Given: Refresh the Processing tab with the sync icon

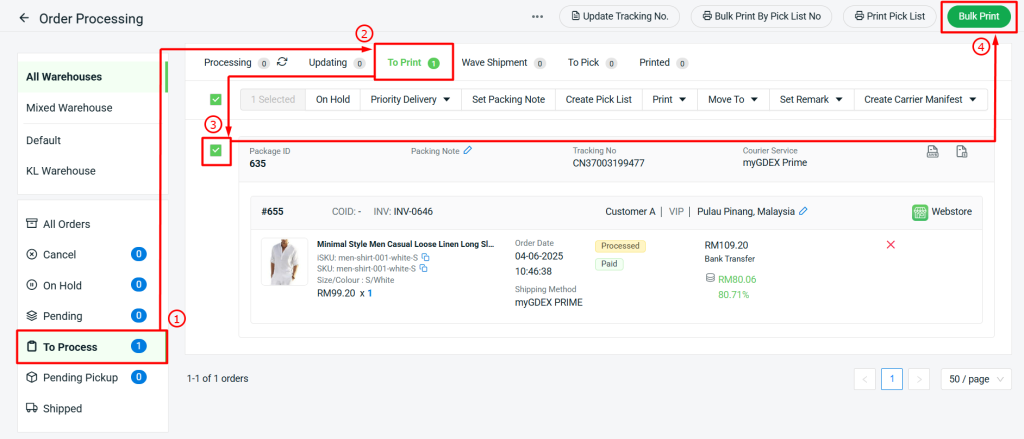Looking at the screenshot, I should (x=282, y=62).
